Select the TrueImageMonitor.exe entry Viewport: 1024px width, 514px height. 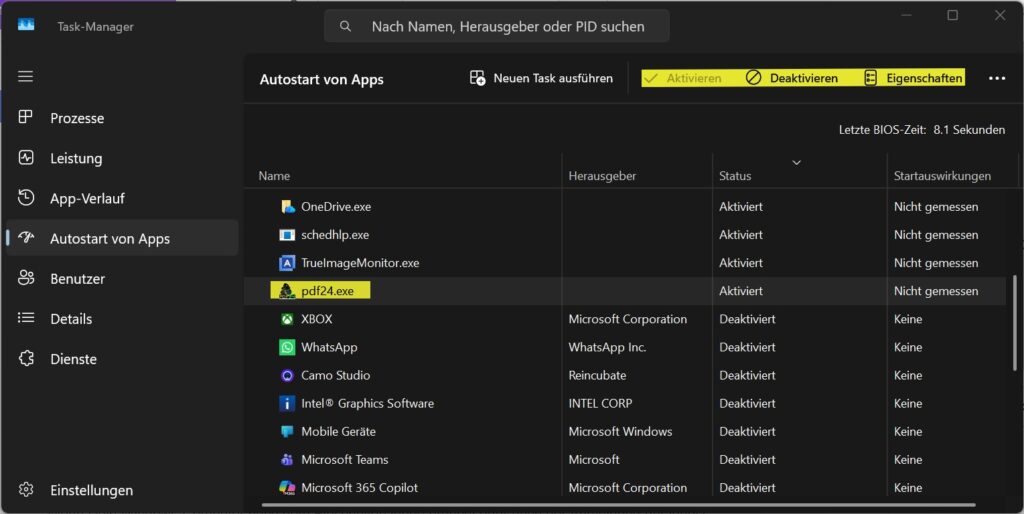pos(360,263)
